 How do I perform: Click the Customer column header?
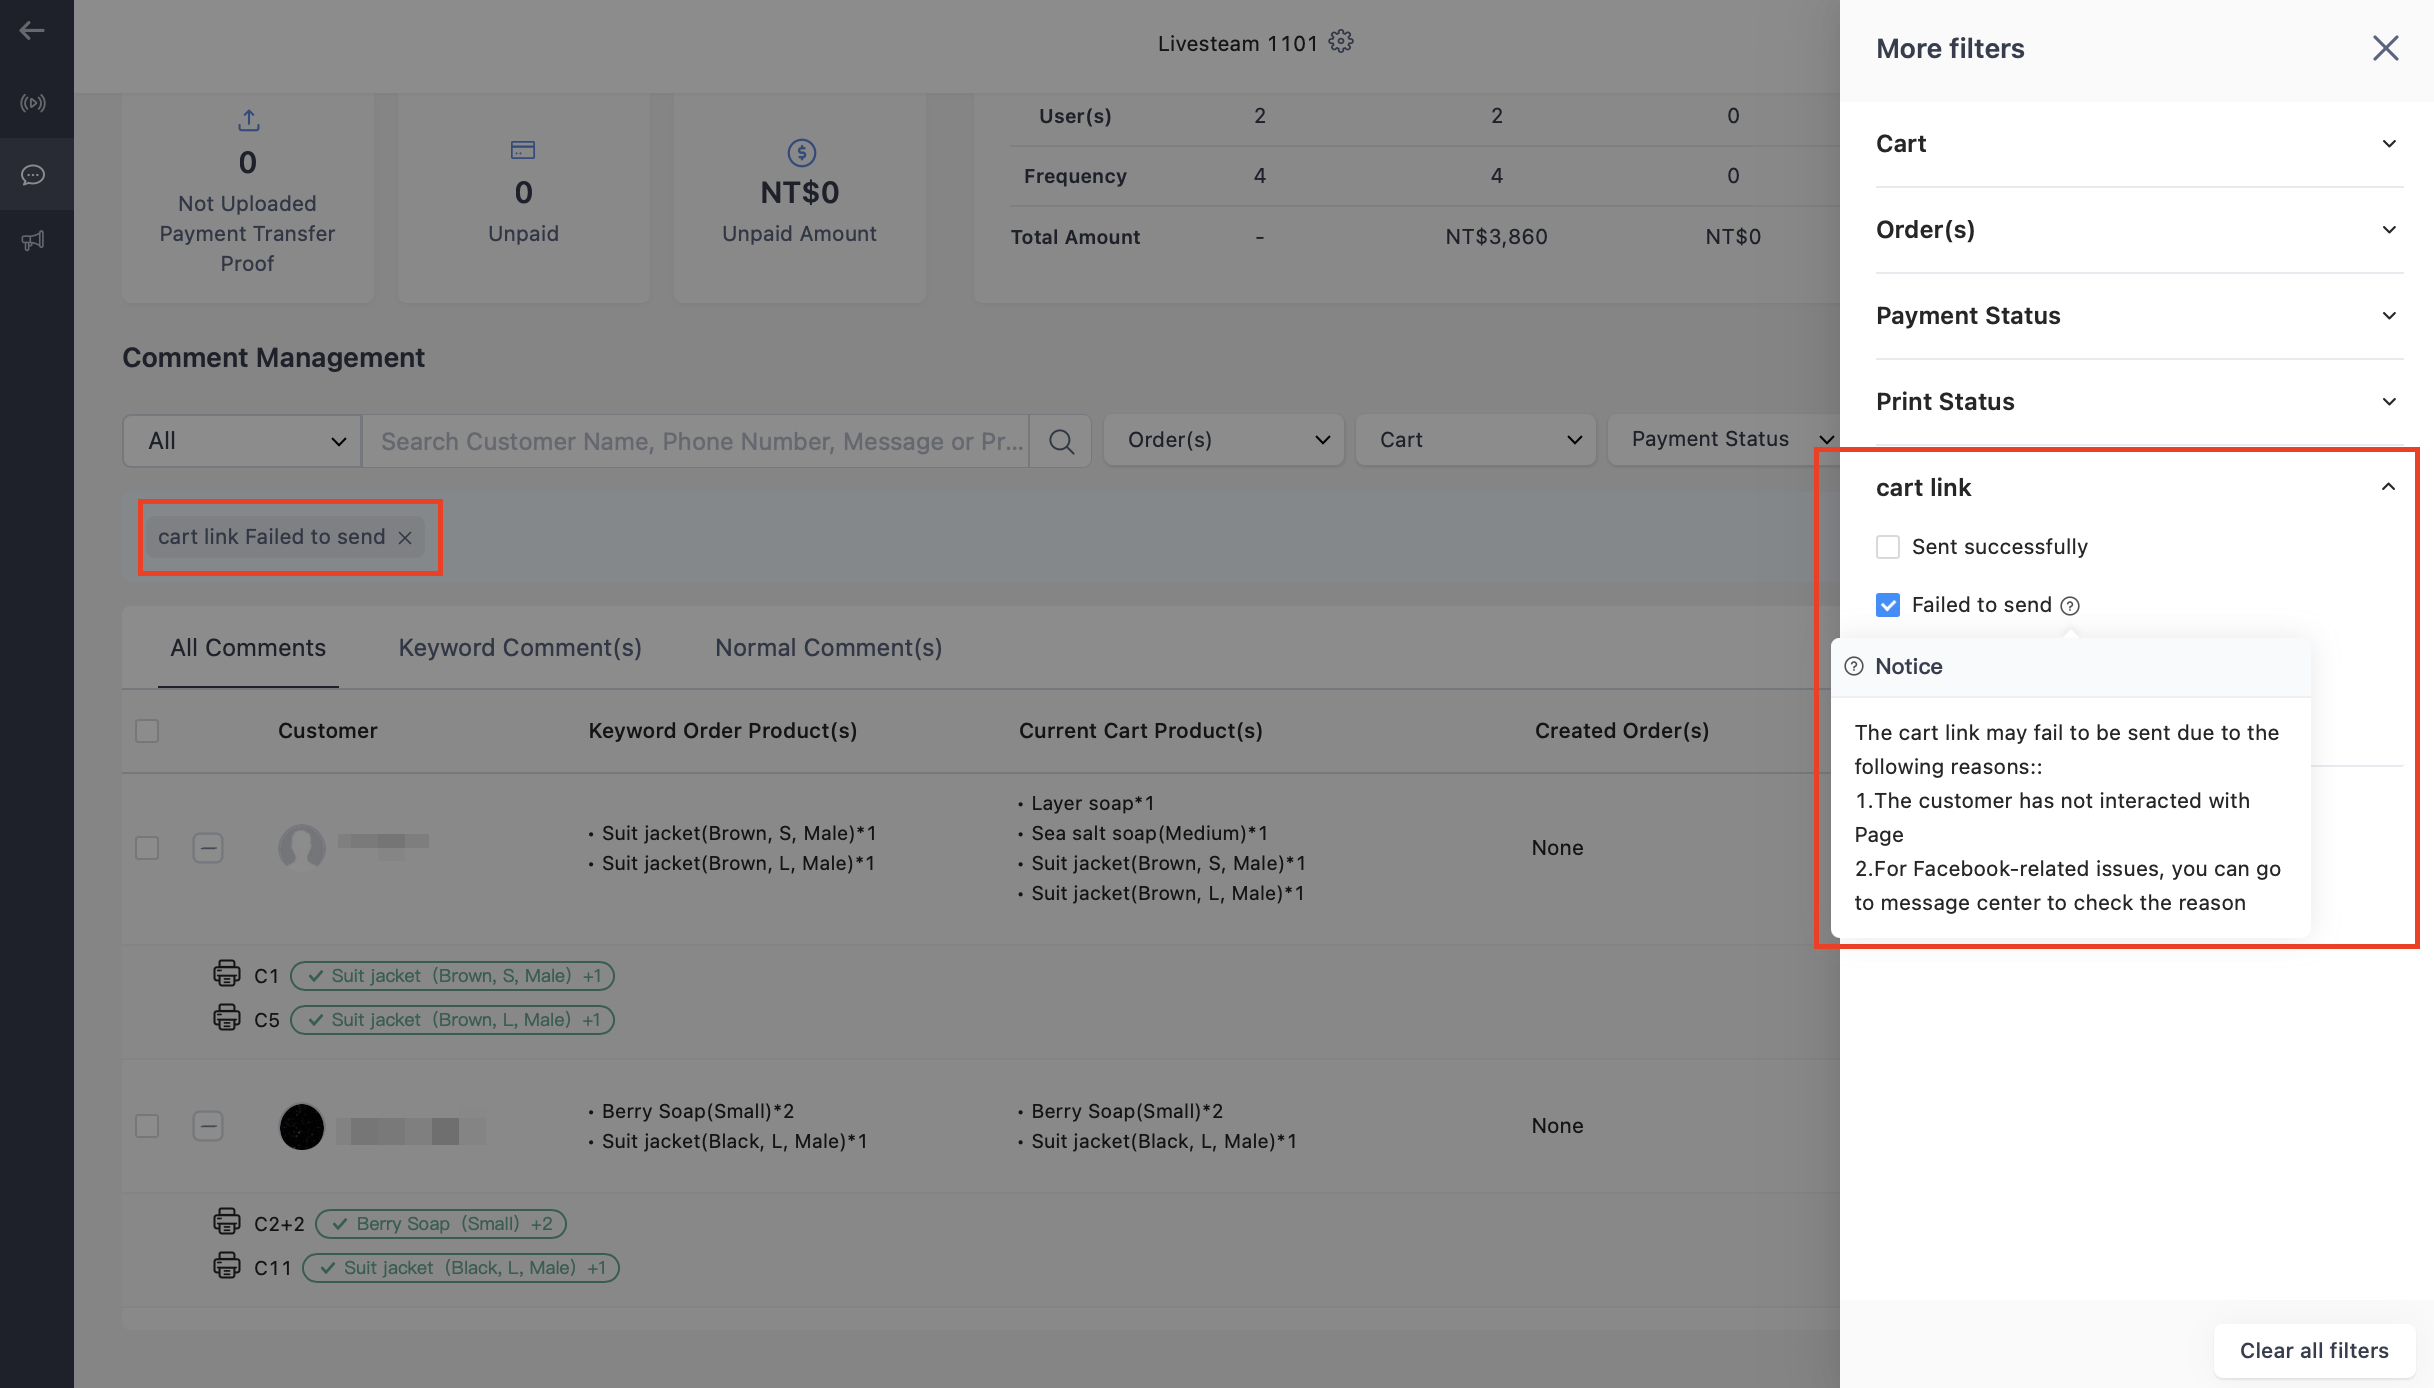(328, 731)
